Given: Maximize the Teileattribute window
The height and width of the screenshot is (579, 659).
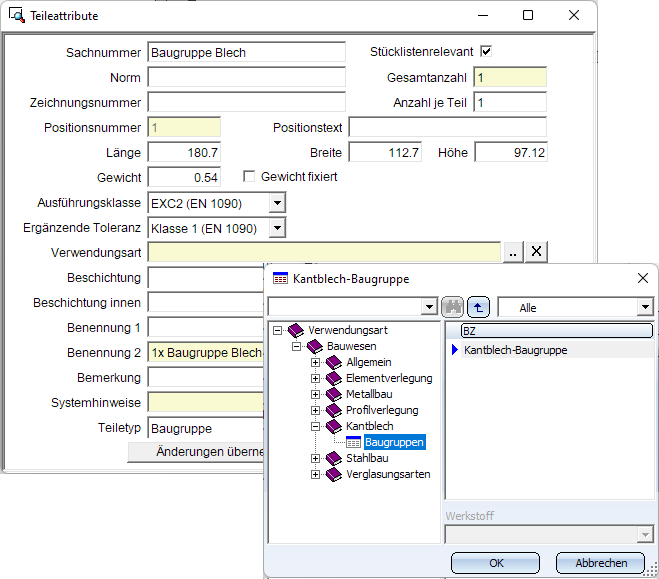Looking at the screenshot, I should coord(528,15).
